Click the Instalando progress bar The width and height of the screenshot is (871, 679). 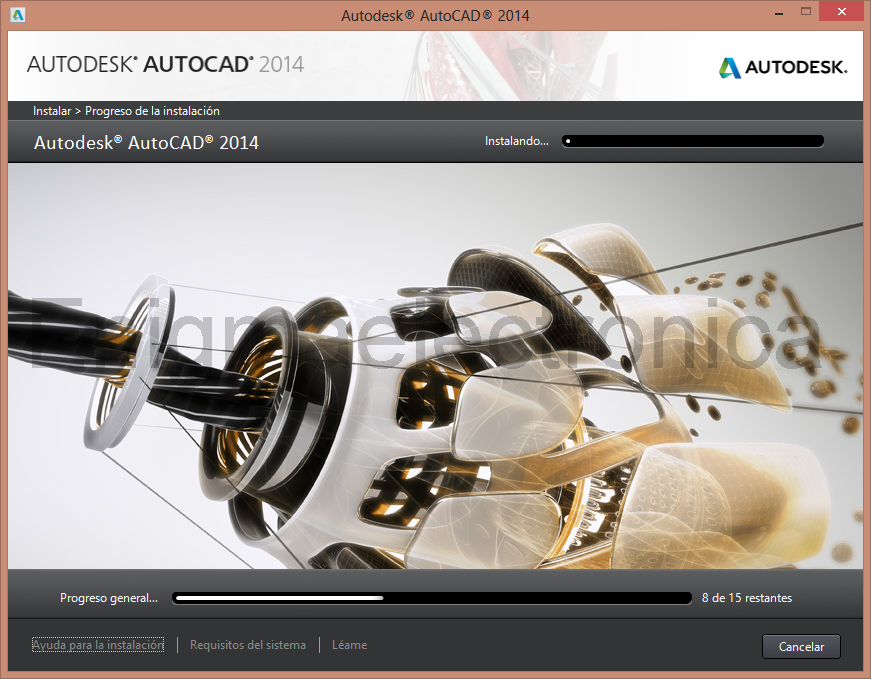click(x=693, y=141)
